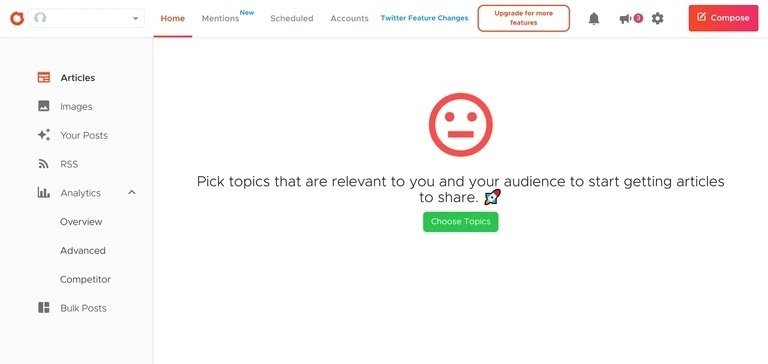
Task: Click the RSS feed icon
Action: point(44,164)
